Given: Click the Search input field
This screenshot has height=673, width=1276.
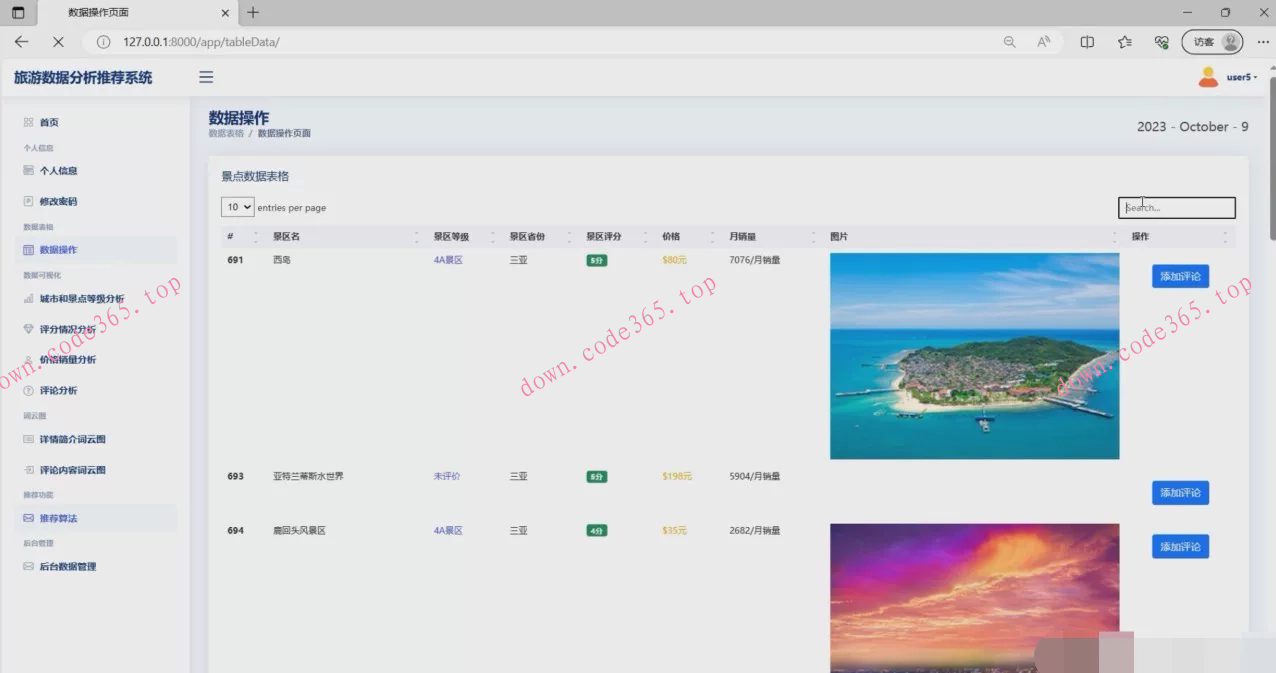Looking at the screenshot, I should (x=1176, y=208).
